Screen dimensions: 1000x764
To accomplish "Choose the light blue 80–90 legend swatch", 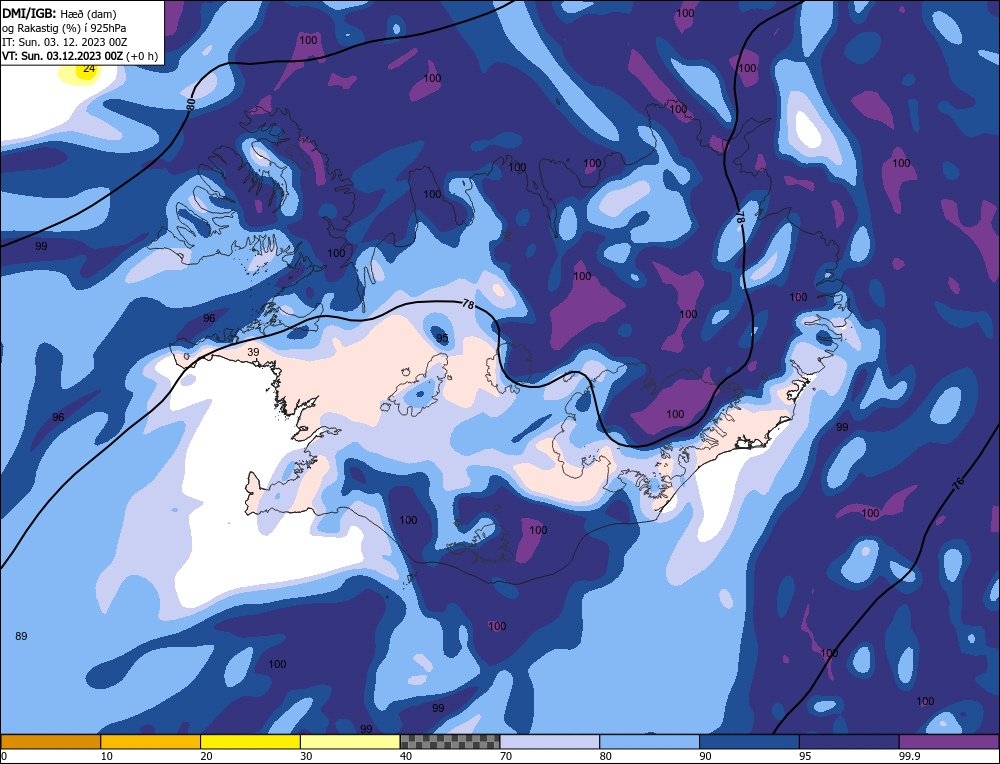I will tap(649, 741).
